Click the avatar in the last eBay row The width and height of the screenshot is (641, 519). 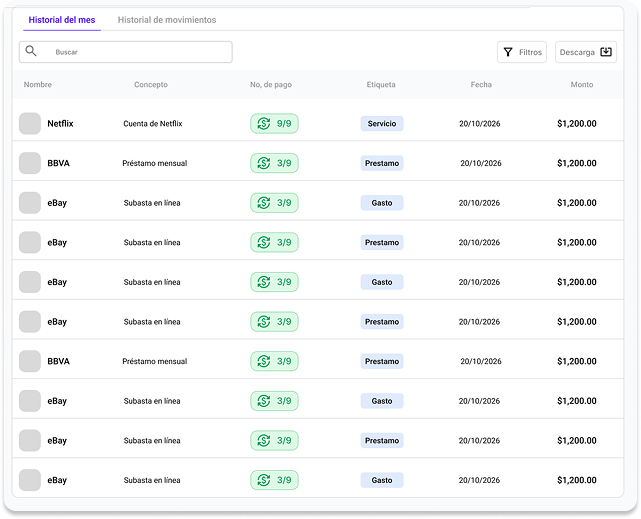pyautogui.click(x=30, y=480)
